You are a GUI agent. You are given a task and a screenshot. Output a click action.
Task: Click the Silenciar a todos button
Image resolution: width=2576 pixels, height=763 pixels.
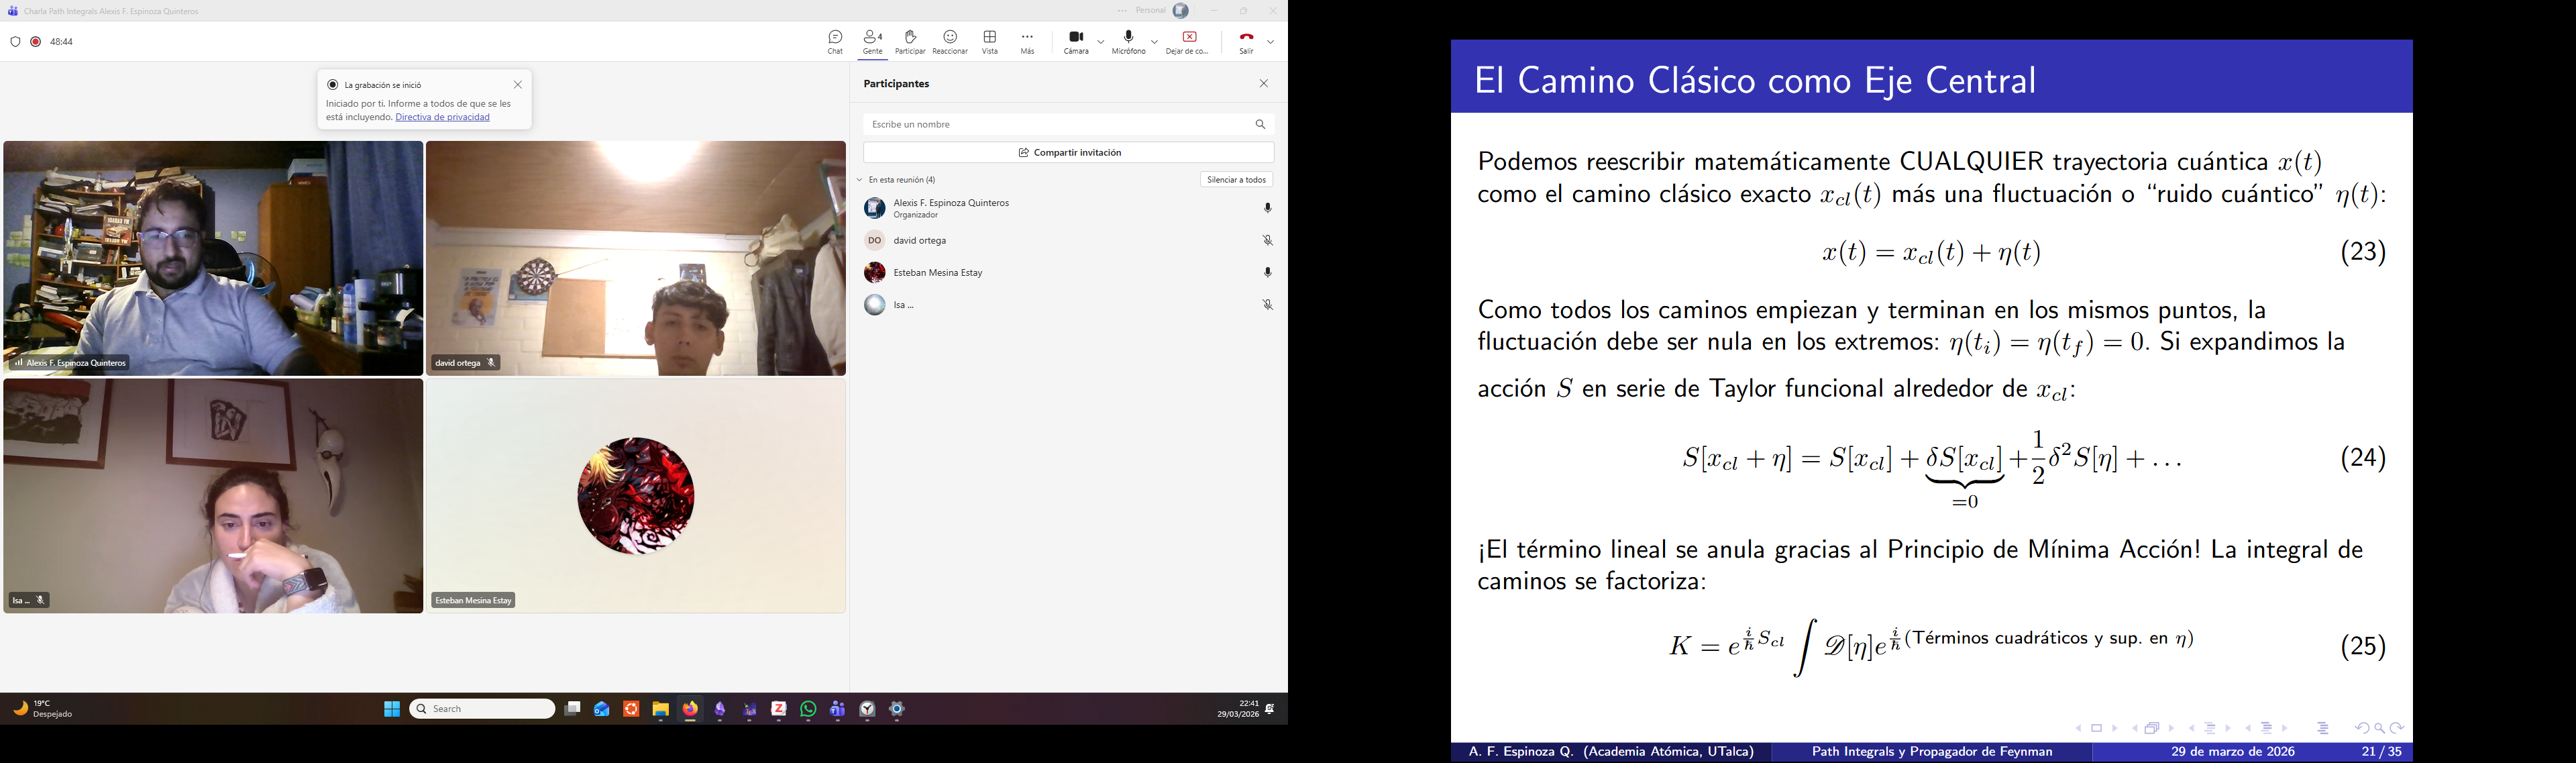[1236, 180]
